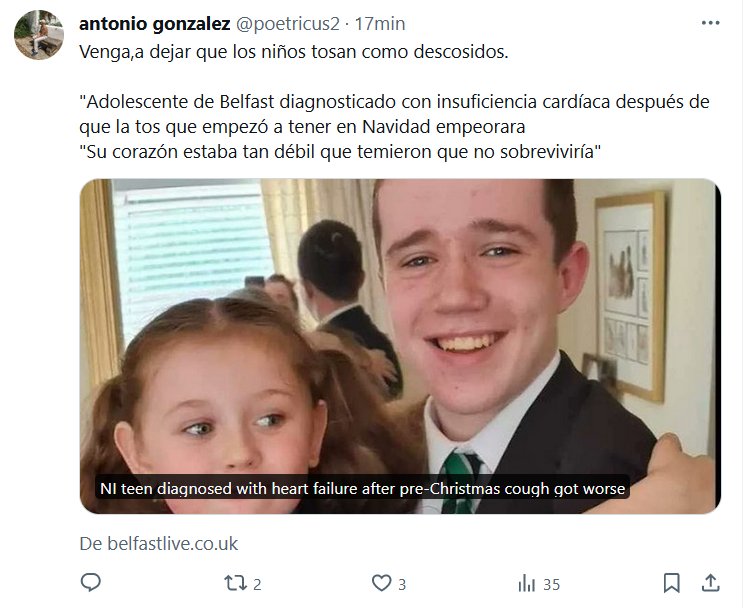Screen dimensions: 754x608
Task: Open the article preview image card
Action: 400,346
